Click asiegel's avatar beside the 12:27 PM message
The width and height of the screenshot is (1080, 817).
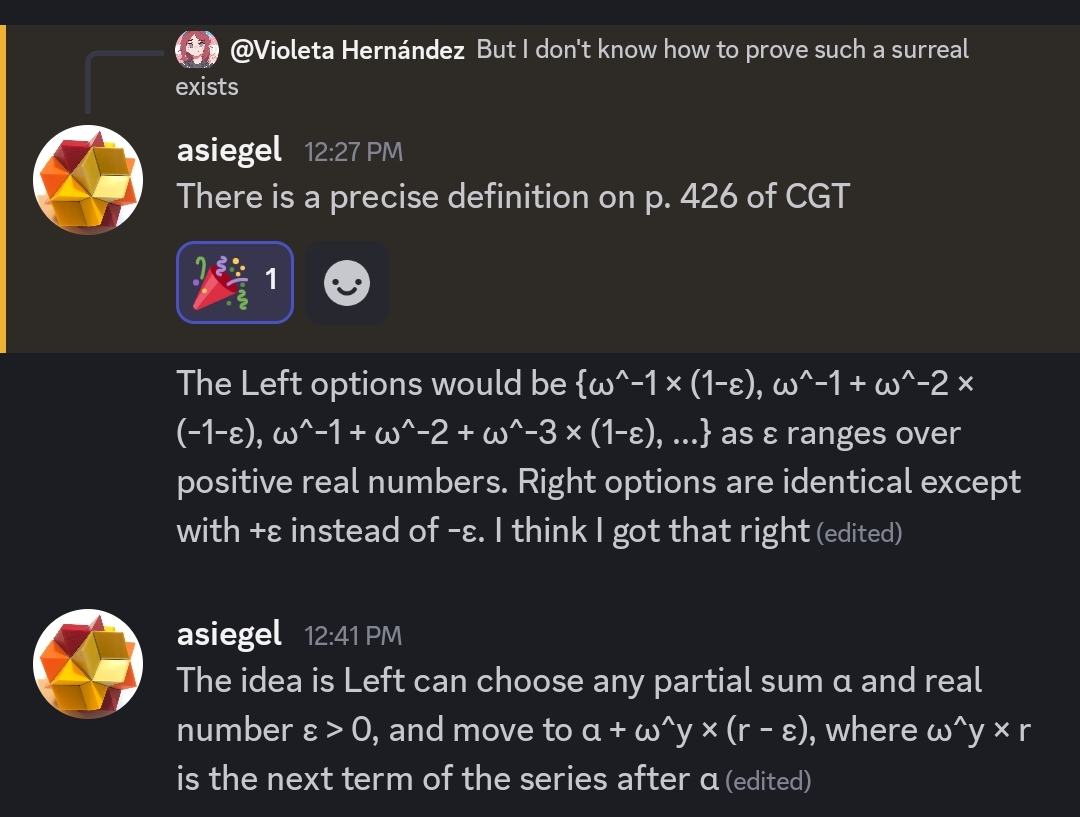88,180
